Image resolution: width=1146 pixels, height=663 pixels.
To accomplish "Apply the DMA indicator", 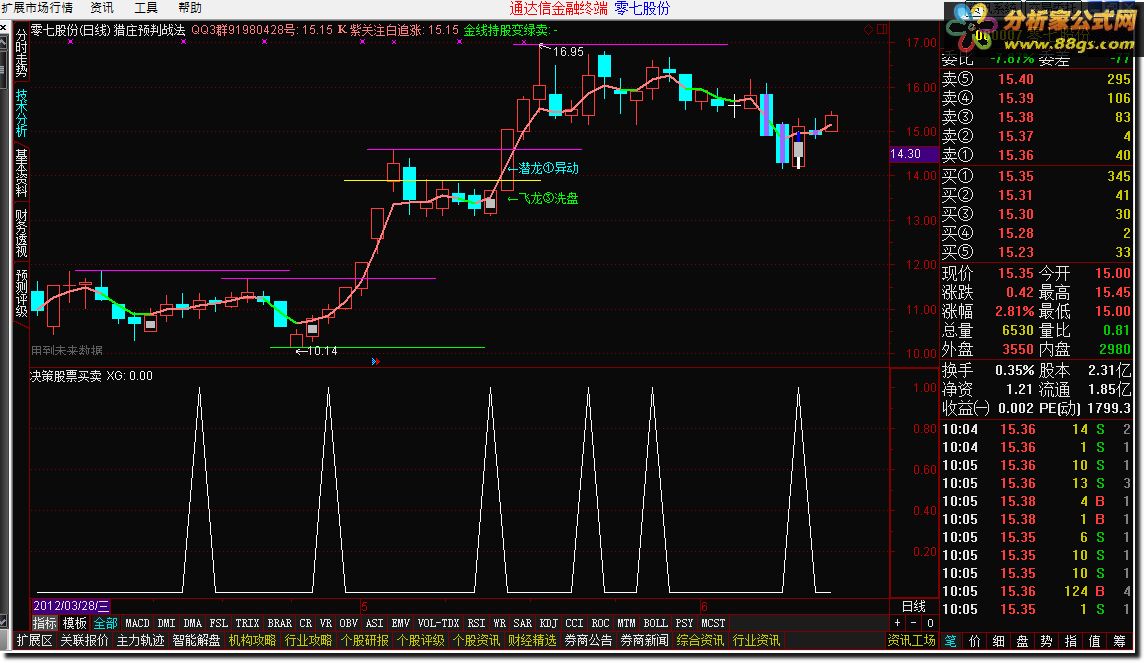I will tap(192, 623).
